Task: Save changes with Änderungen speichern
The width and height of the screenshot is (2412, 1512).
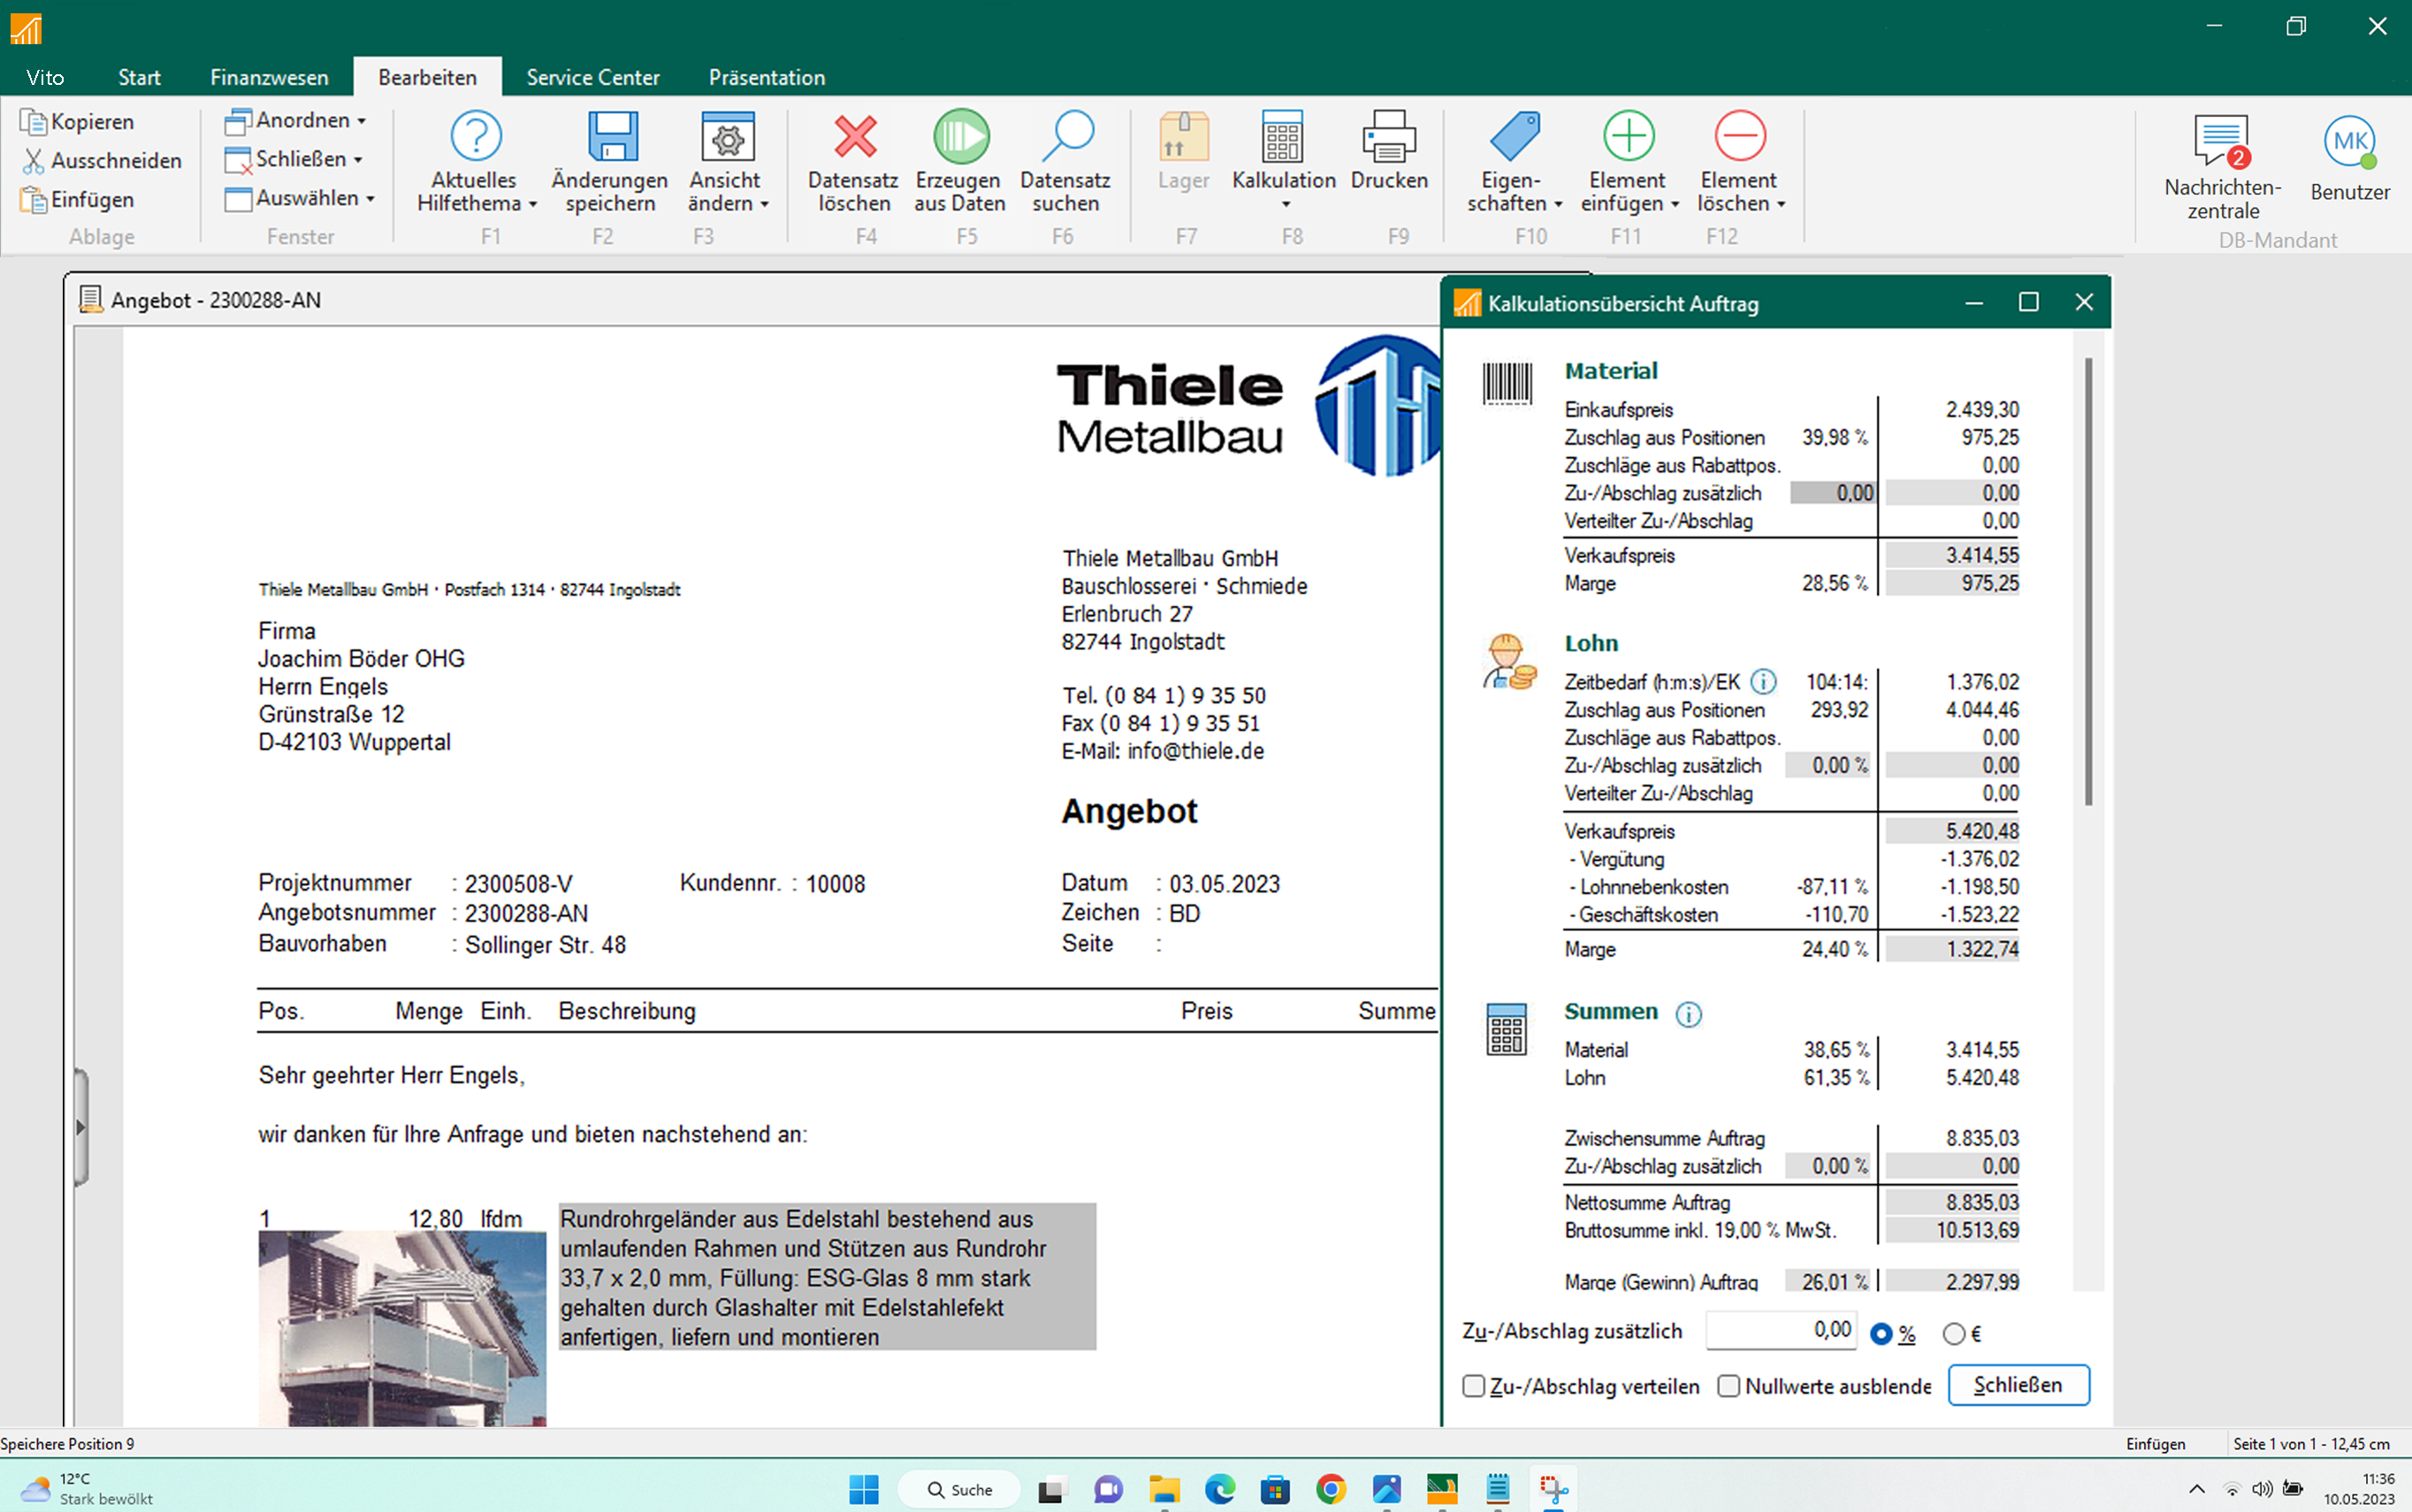Action: pyautogui.click(x=610, y=161)
